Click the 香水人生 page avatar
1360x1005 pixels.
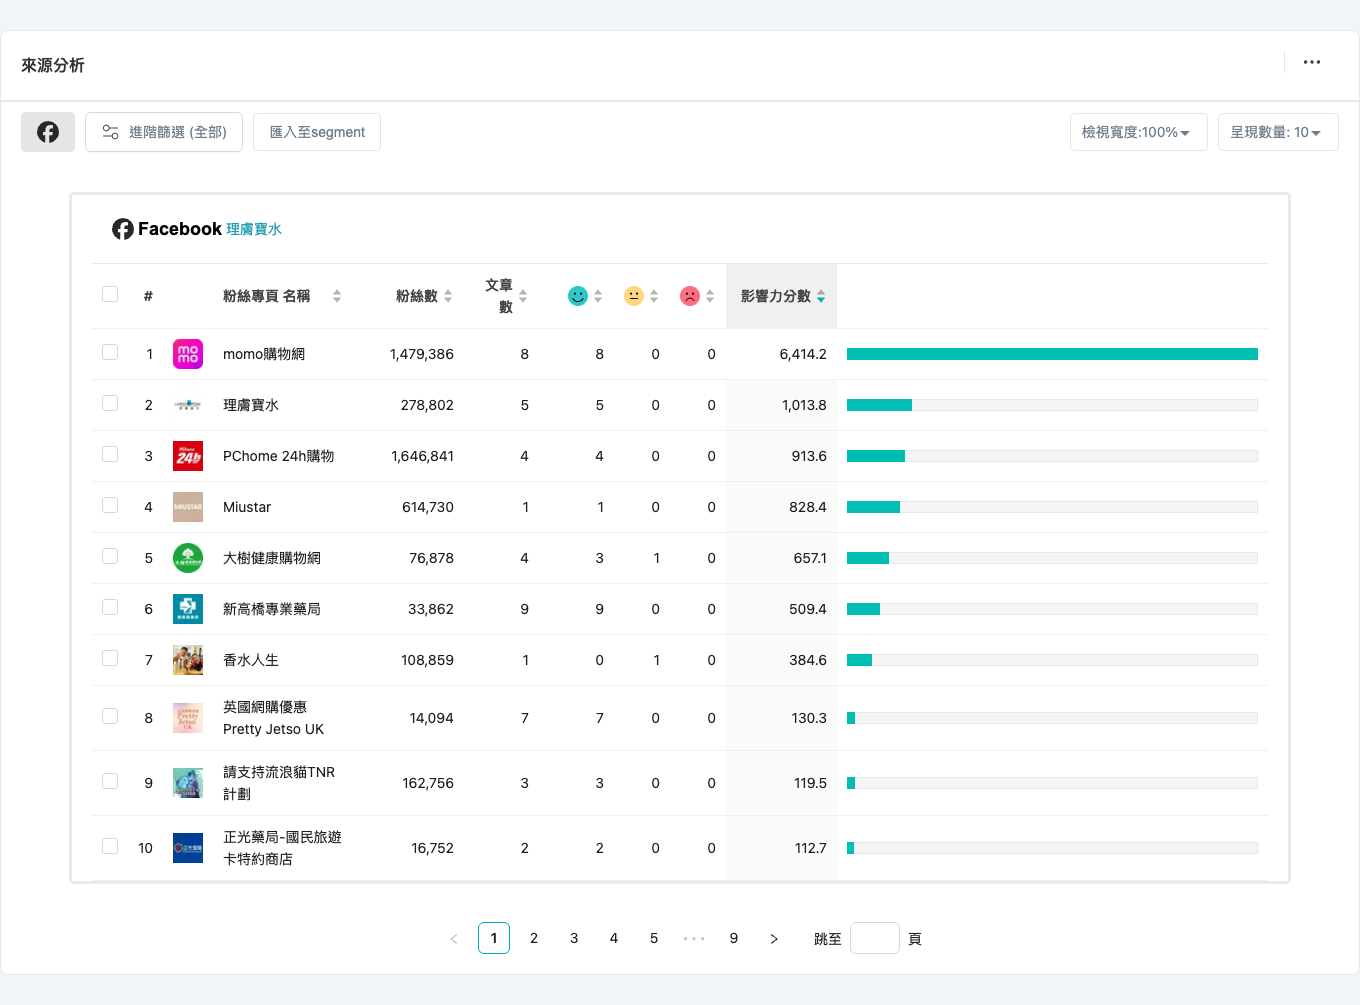[x=188, y=660]
